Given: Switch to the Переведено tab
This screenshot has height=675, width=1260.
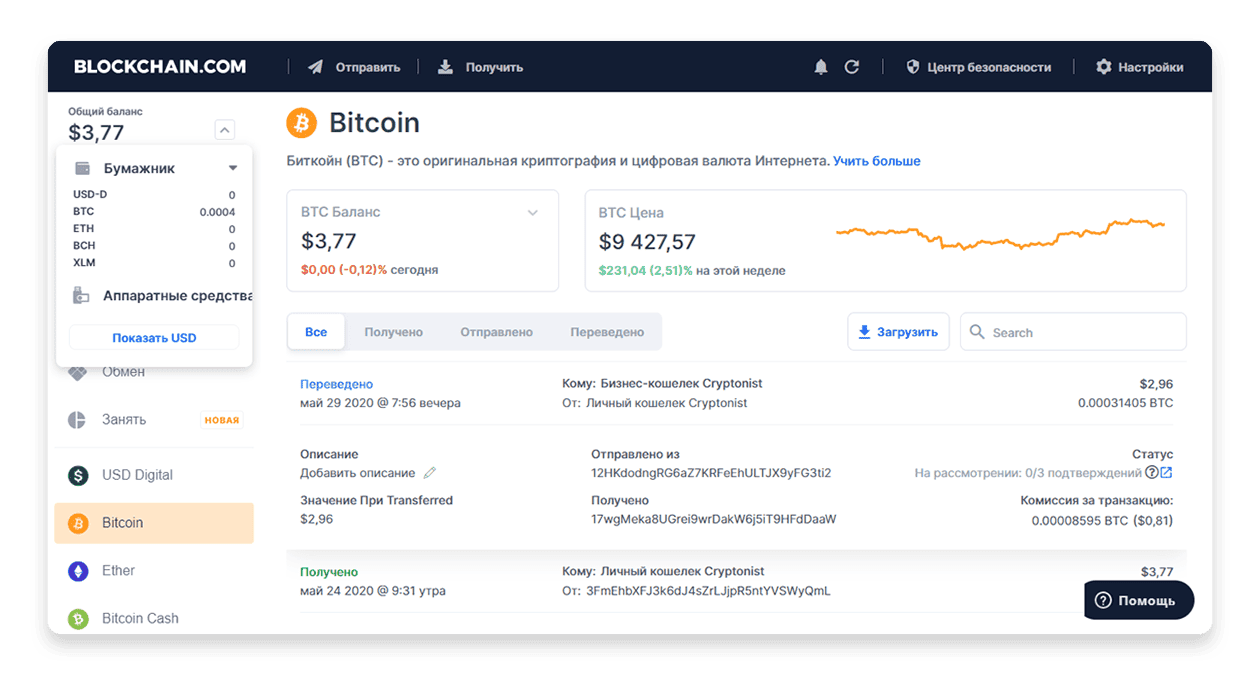Looking at the screenshot, I should [607, 332].
